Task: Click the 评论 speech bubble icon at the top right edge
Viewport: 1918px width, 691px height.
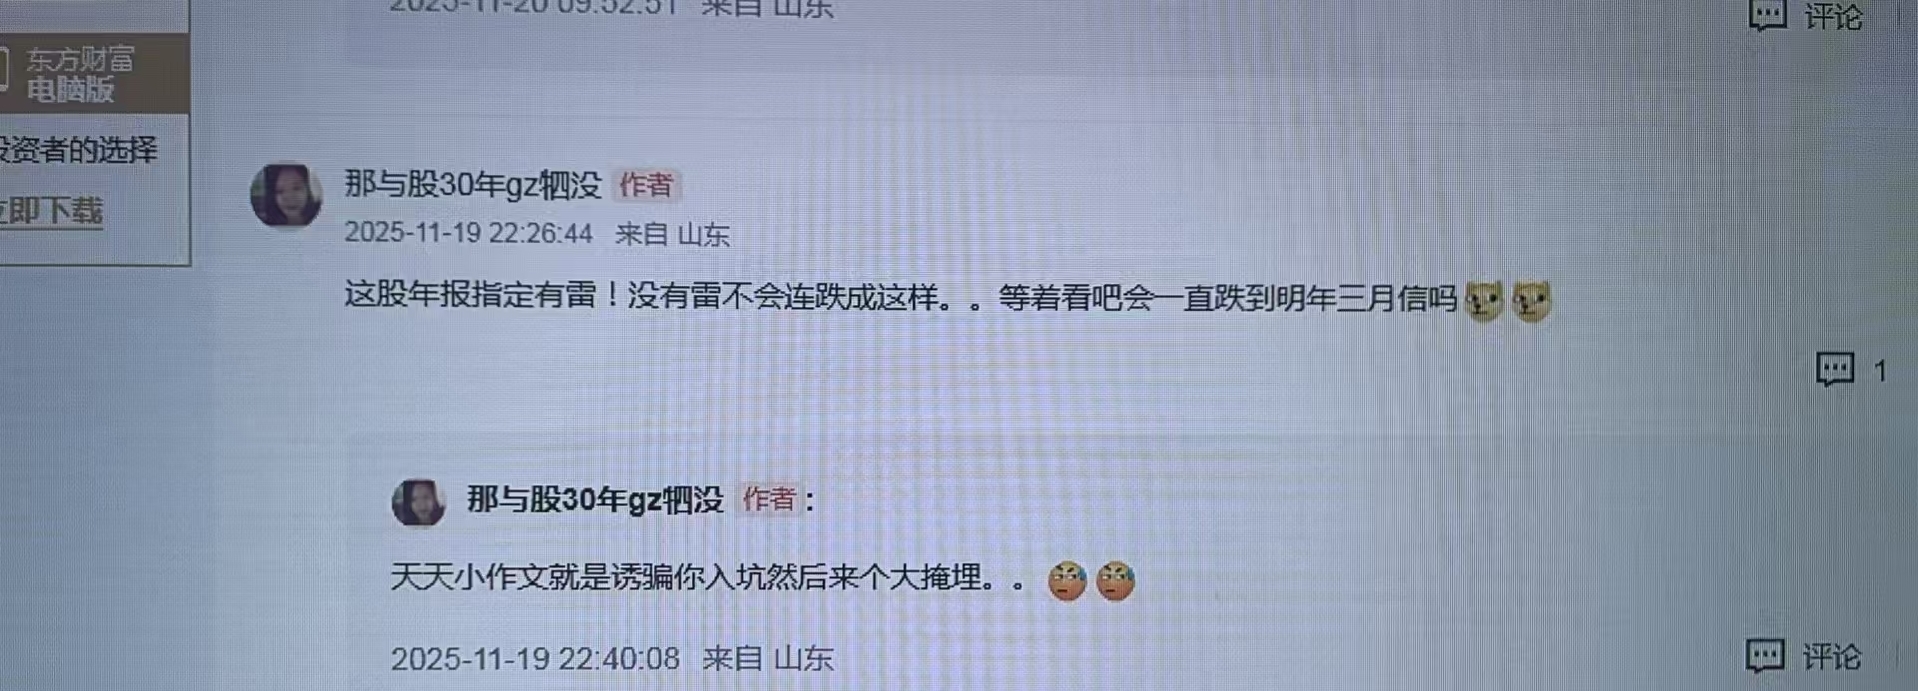Action: 1767,13
